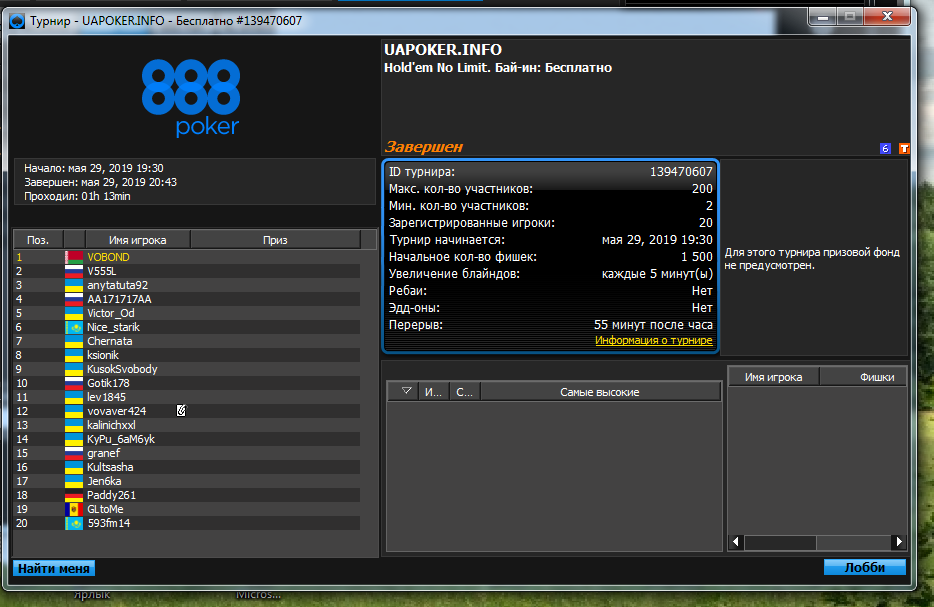Click the flag beside KusokSvobody

pos(74,369)
